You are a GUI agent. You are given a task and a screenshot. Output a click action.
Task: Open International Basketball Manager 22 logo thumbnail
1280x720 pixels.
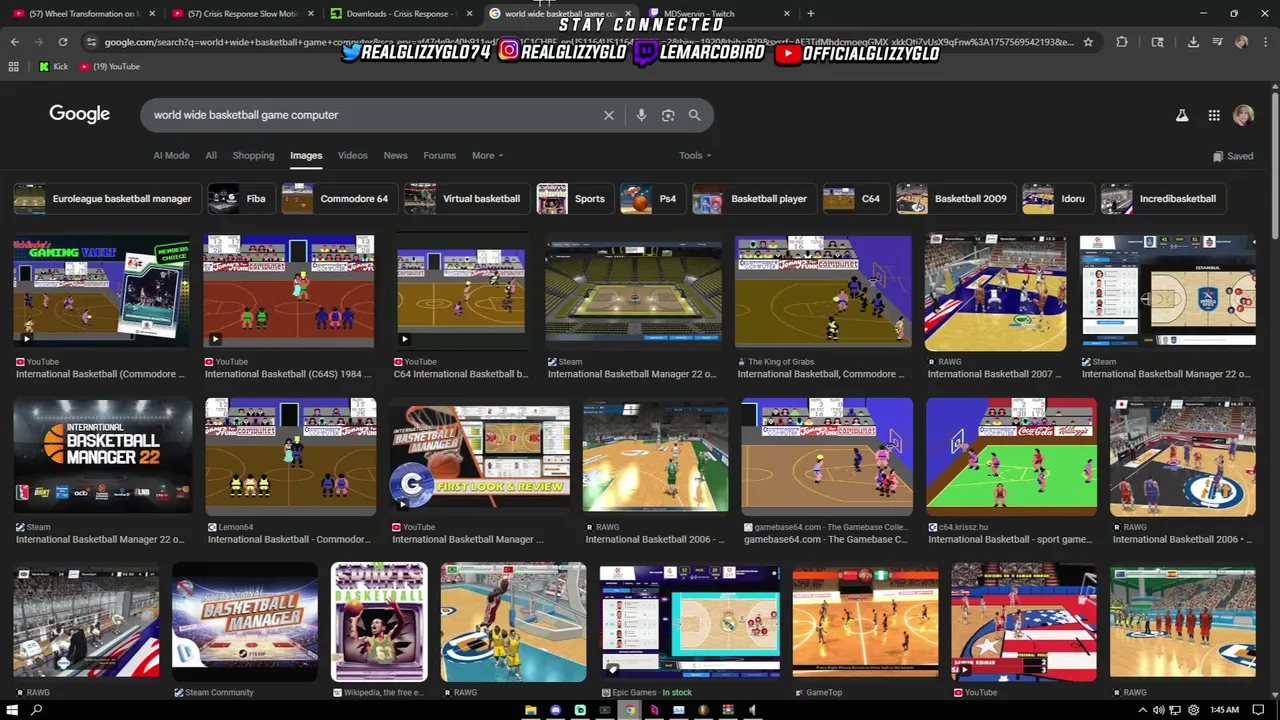[x=102, y=456]
